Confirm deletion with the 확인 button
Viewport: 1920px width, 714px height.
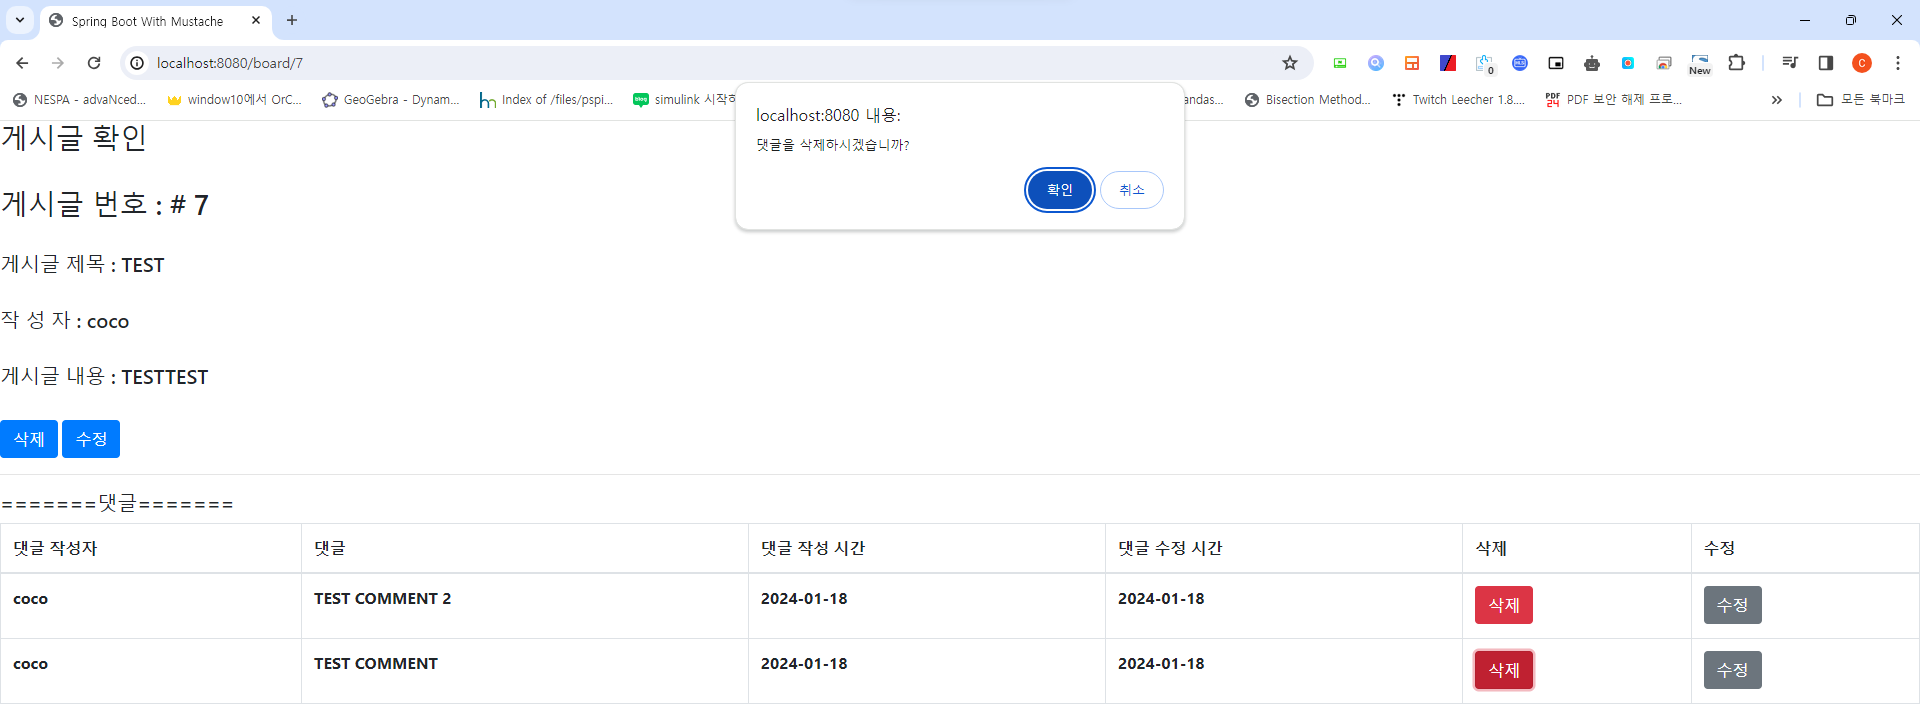point(1059,190)
